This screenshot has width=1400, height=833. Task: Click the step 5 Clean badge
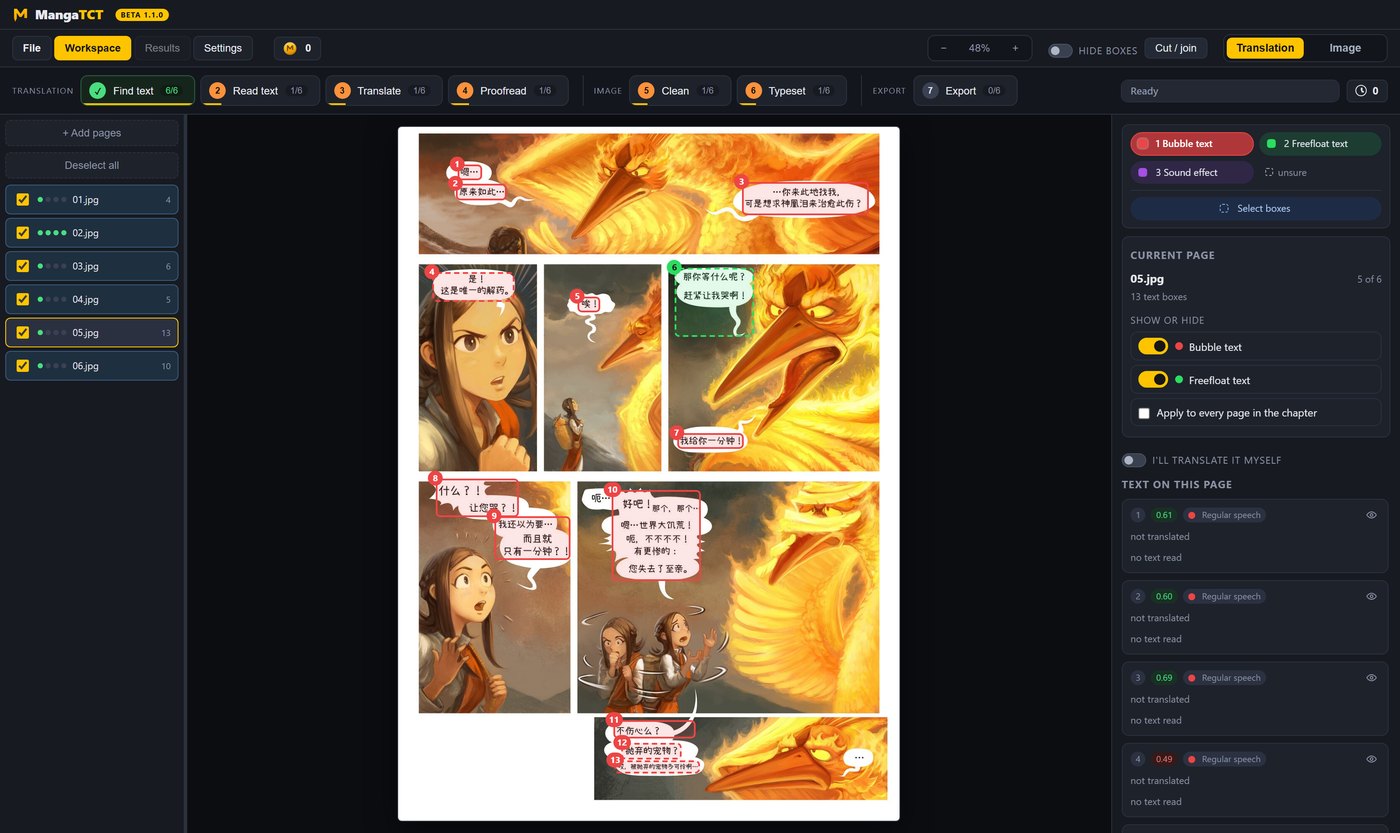tap(646, 91)
